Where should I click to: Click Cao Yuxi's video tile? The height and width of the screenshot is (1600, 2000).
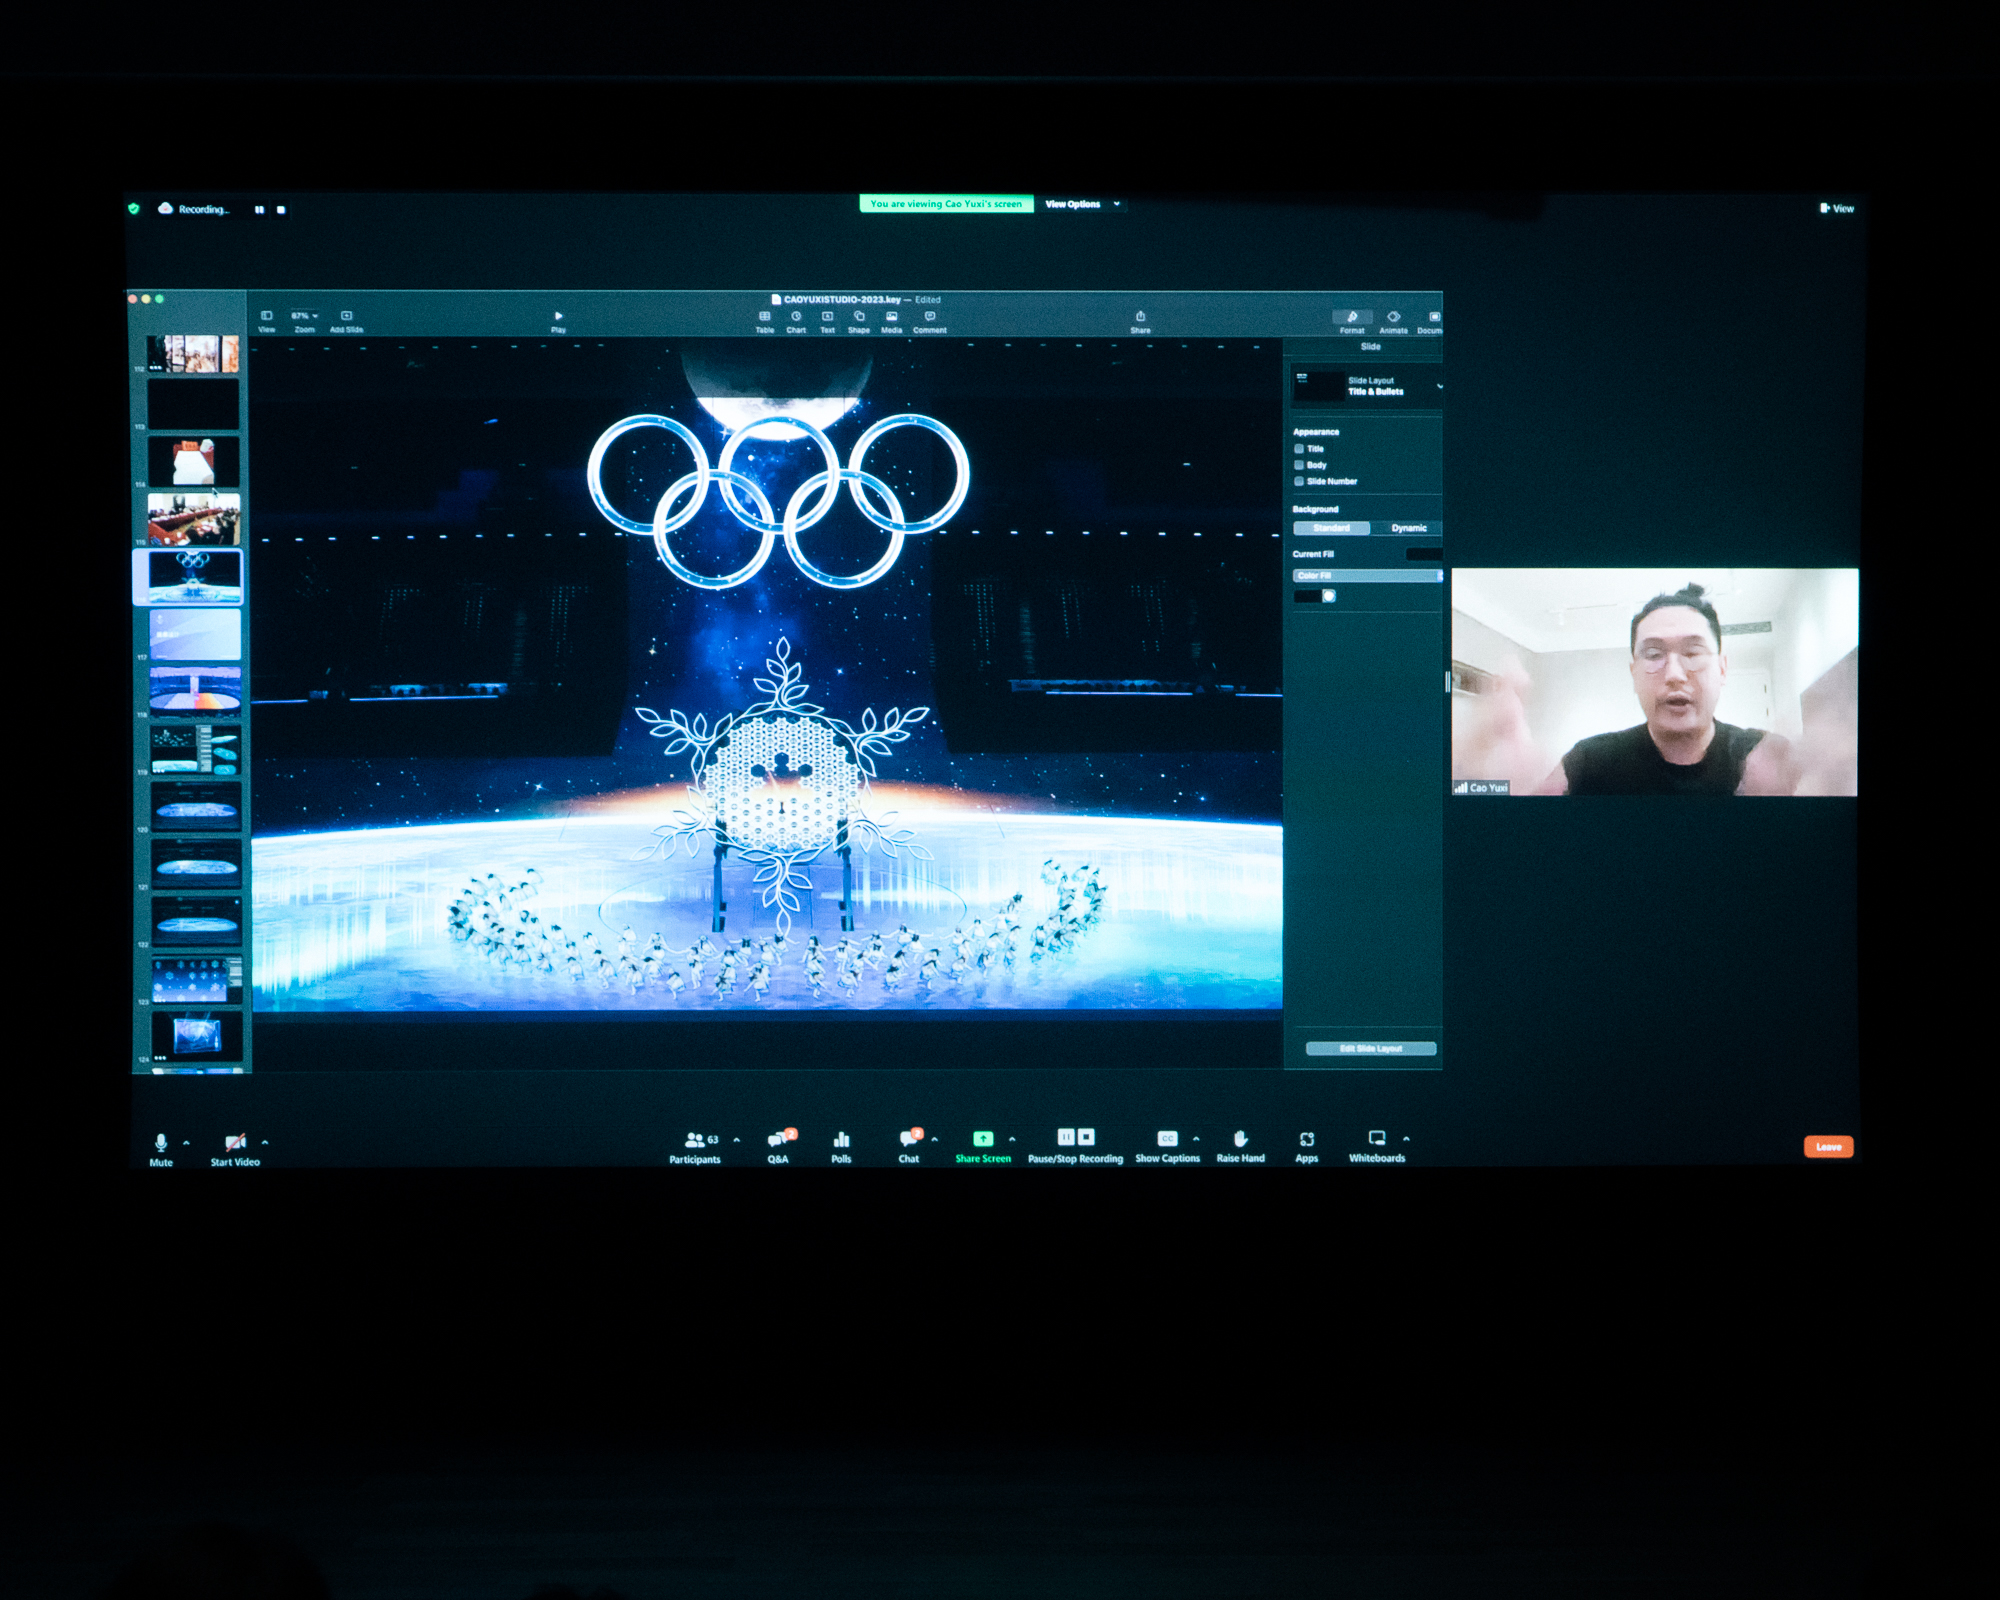(x=1655, y=682)
